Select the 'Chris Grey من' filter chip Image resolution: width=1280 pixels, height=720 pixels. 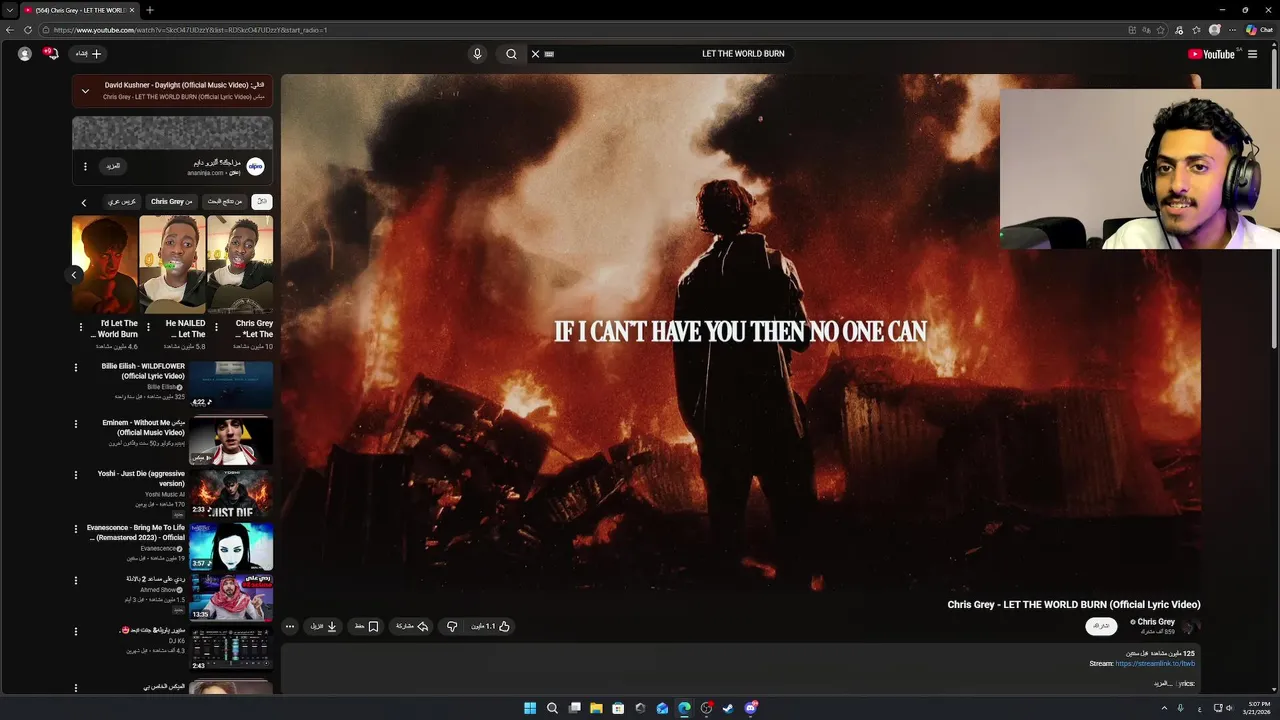tap(172, 201)
